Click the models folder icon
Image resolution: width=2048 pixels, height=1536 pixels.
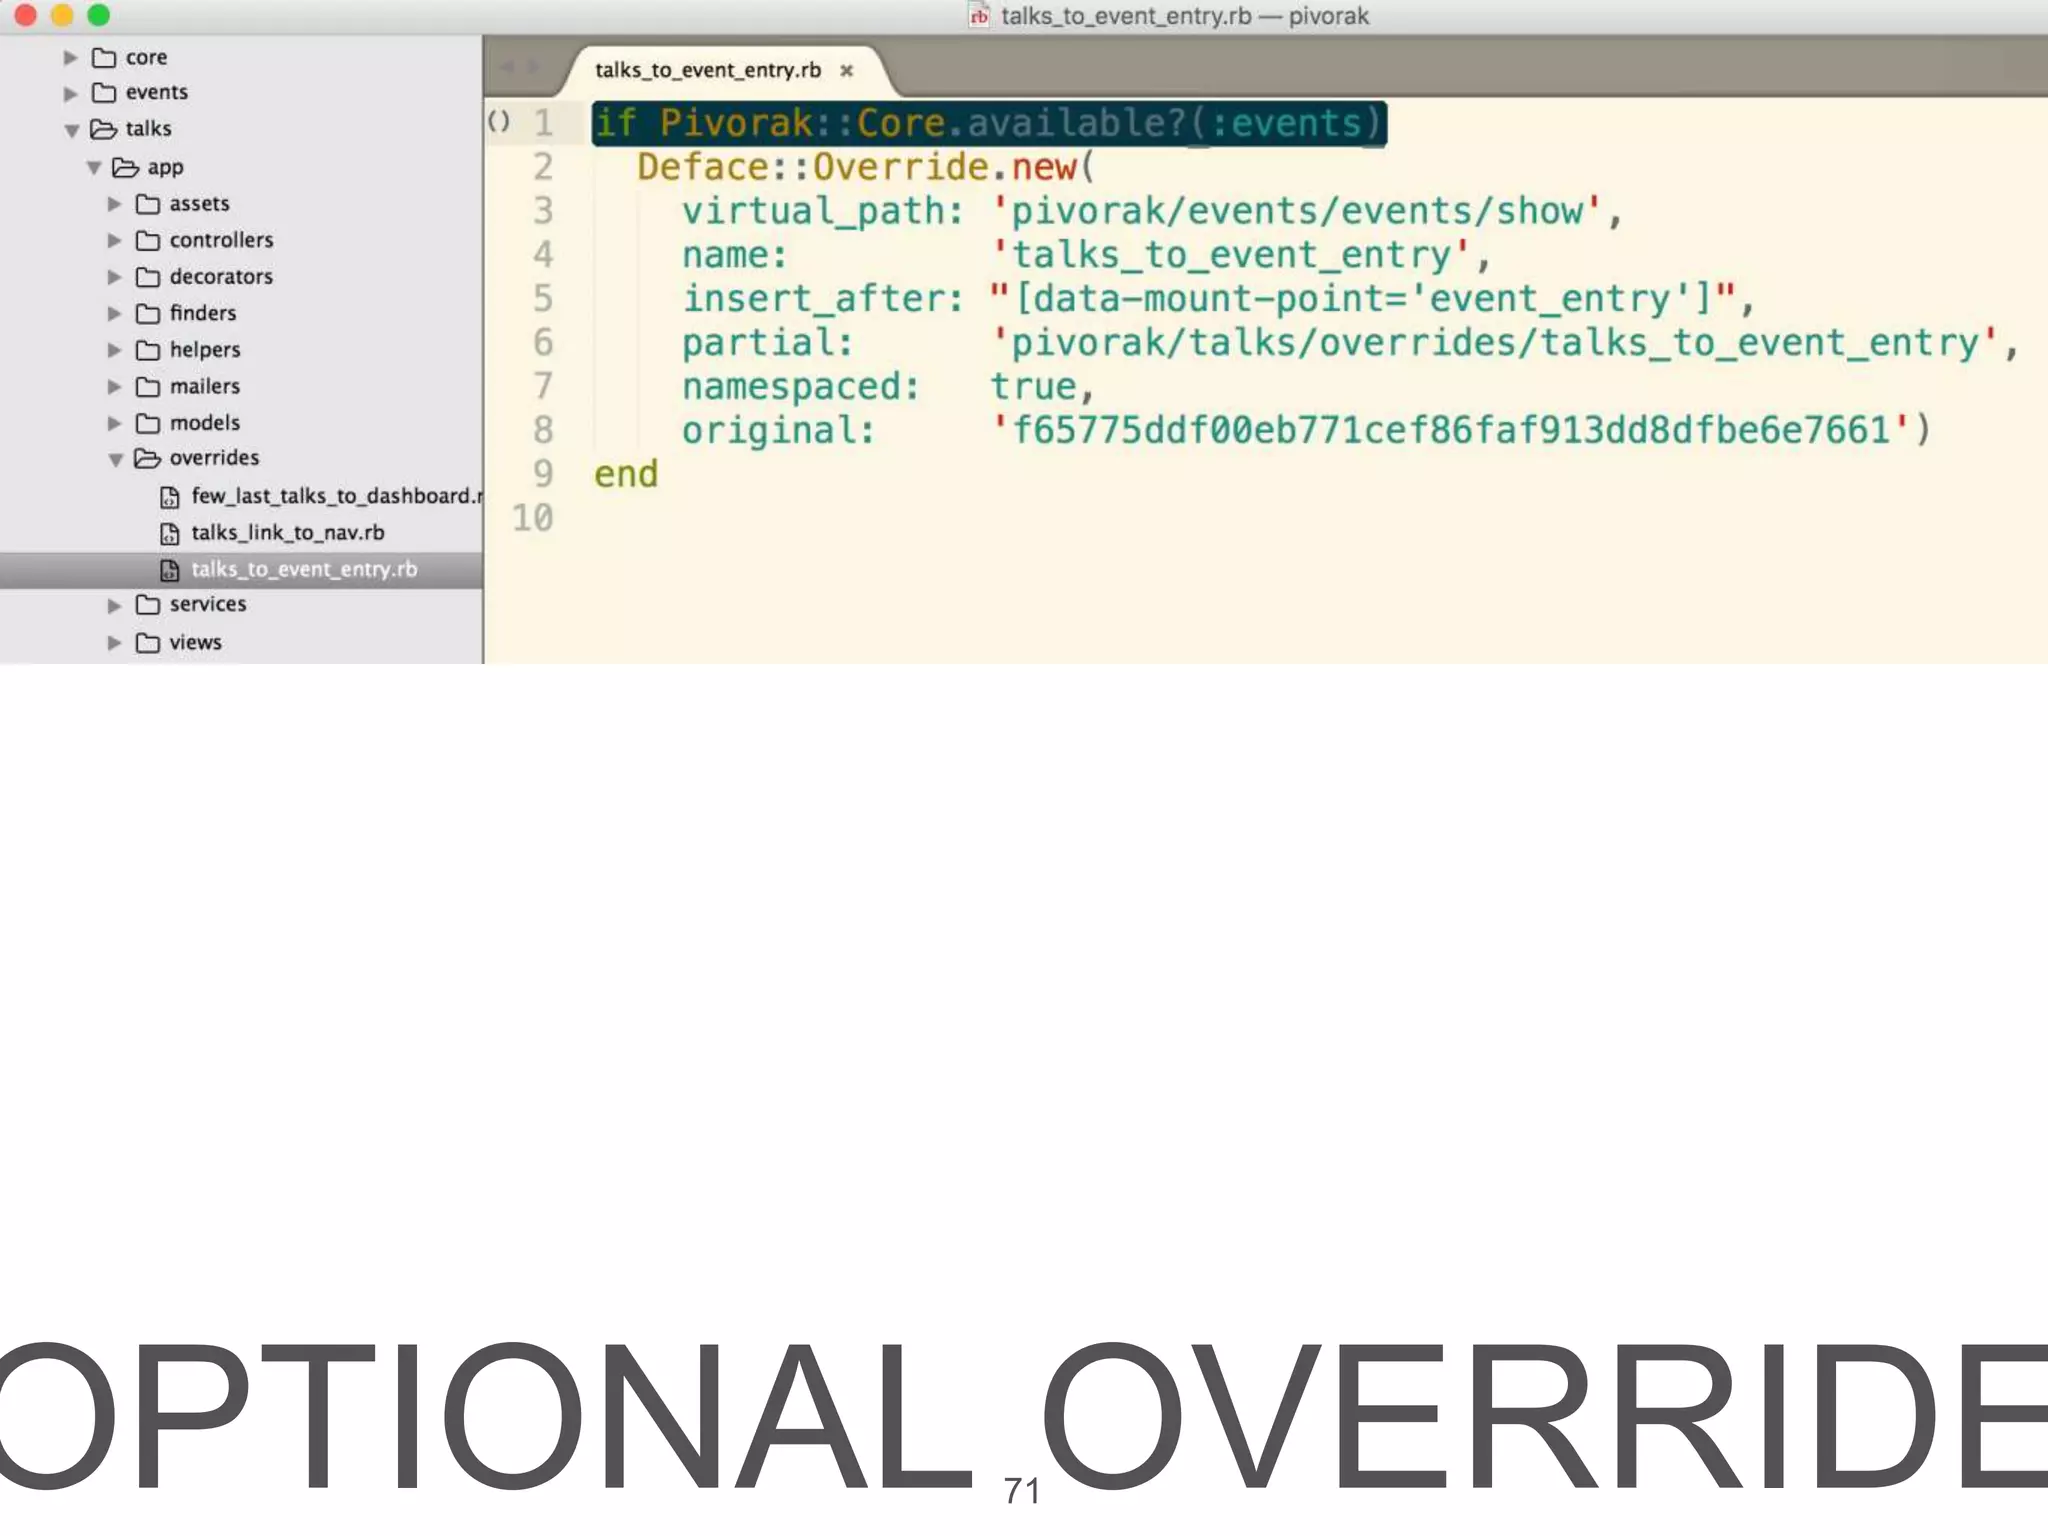[x=148, y=423]
